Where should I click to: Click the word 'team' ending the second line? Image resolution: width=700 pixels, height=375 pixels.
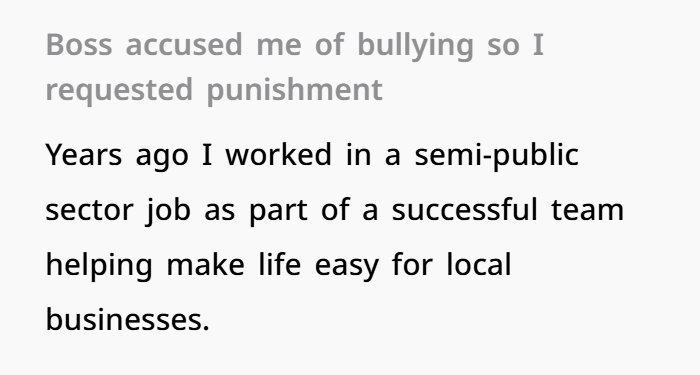click(x=588, y=210)
